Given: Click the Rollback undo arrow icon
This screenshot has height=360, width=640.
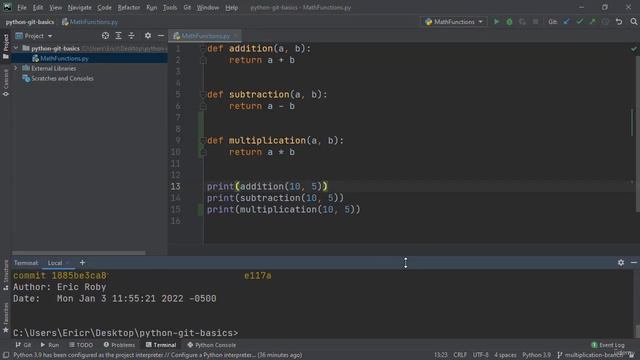Looking at the screenshot, I should click(619, 22).
